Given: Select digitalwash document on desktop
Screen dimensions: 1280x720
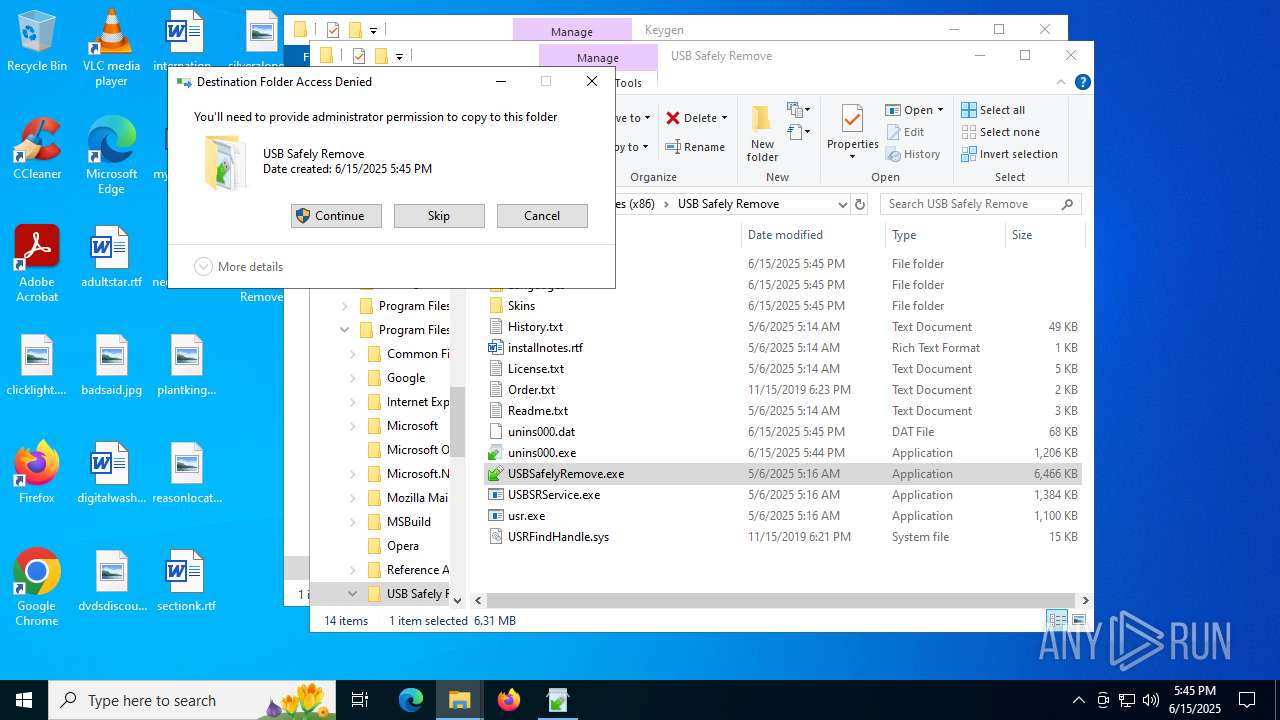Looking at the screenshot, I should click(111, 473).
